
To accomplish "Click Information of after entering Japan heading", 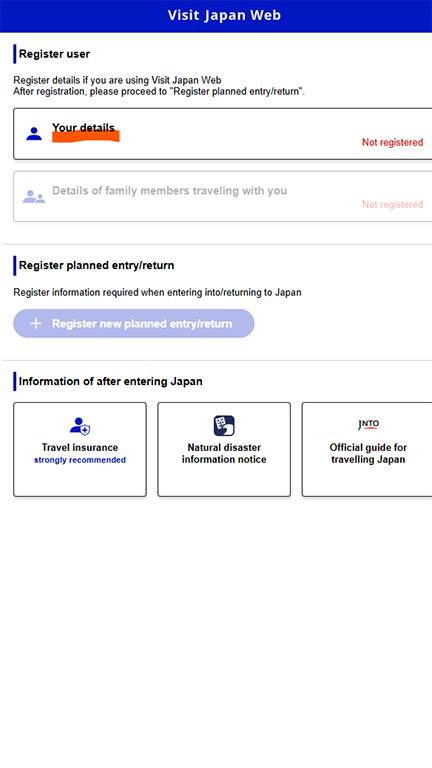I will [111, 381].
